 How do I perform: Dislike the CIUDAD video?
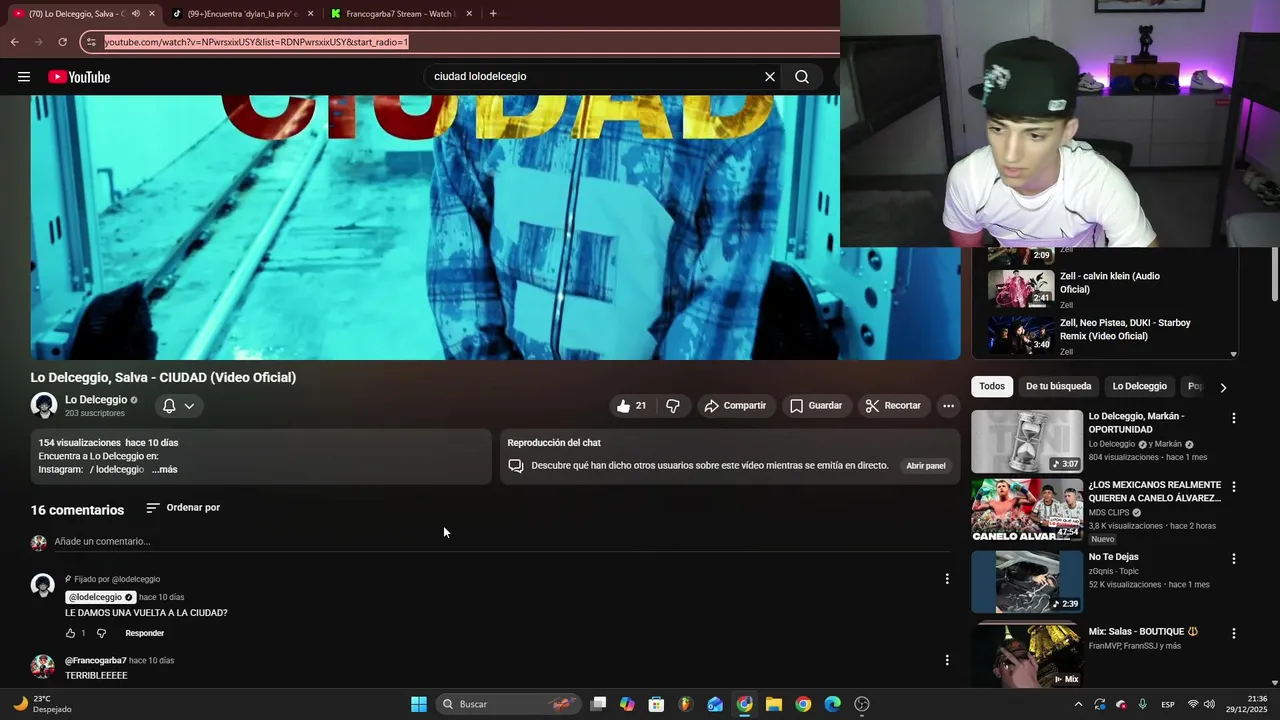click(x=673, y=406)
